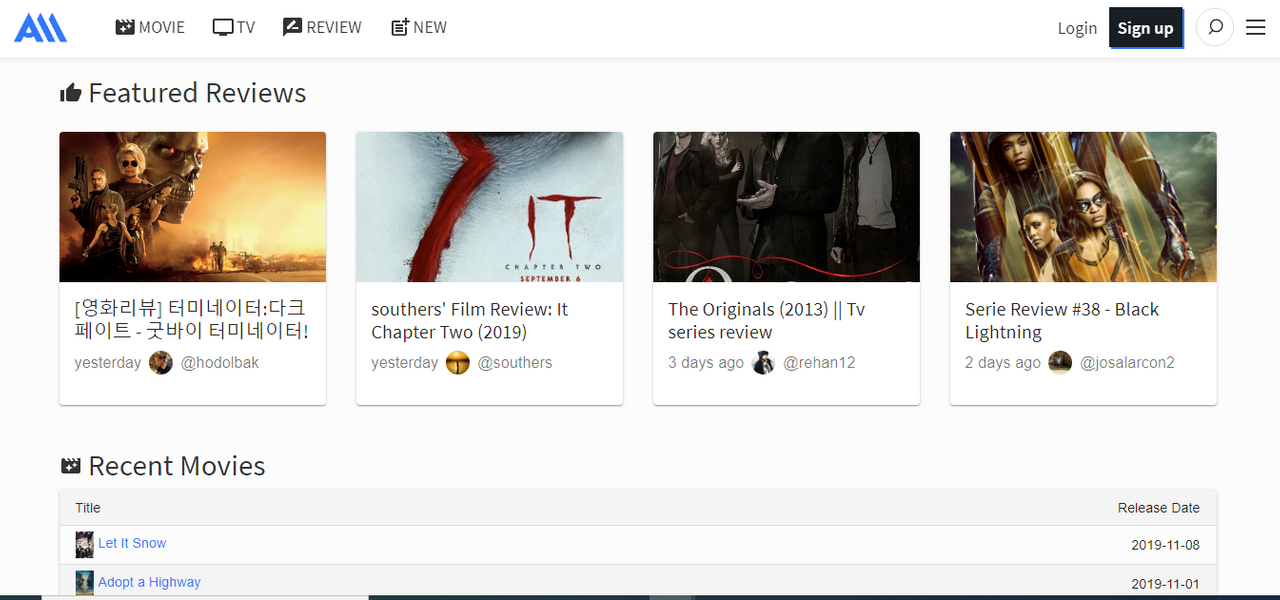Click the hodolbak user avatar
Viewport: 1280px width, 600px height.
pos(161,362)
